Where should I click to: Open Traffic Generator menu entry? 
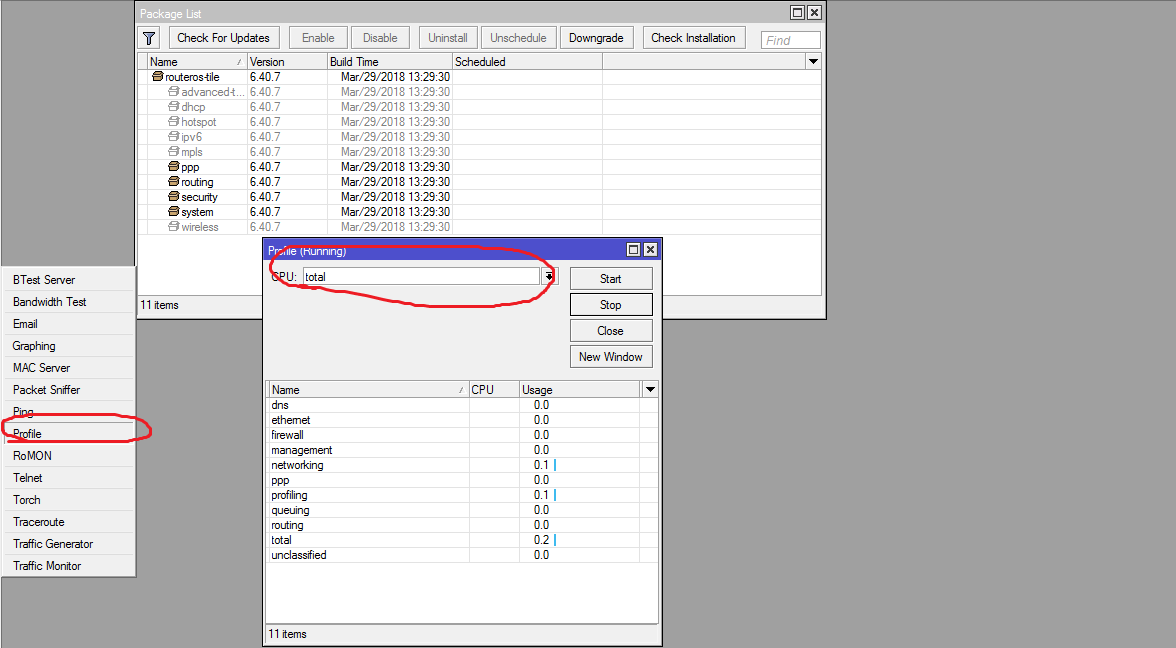tap(69, 544)
